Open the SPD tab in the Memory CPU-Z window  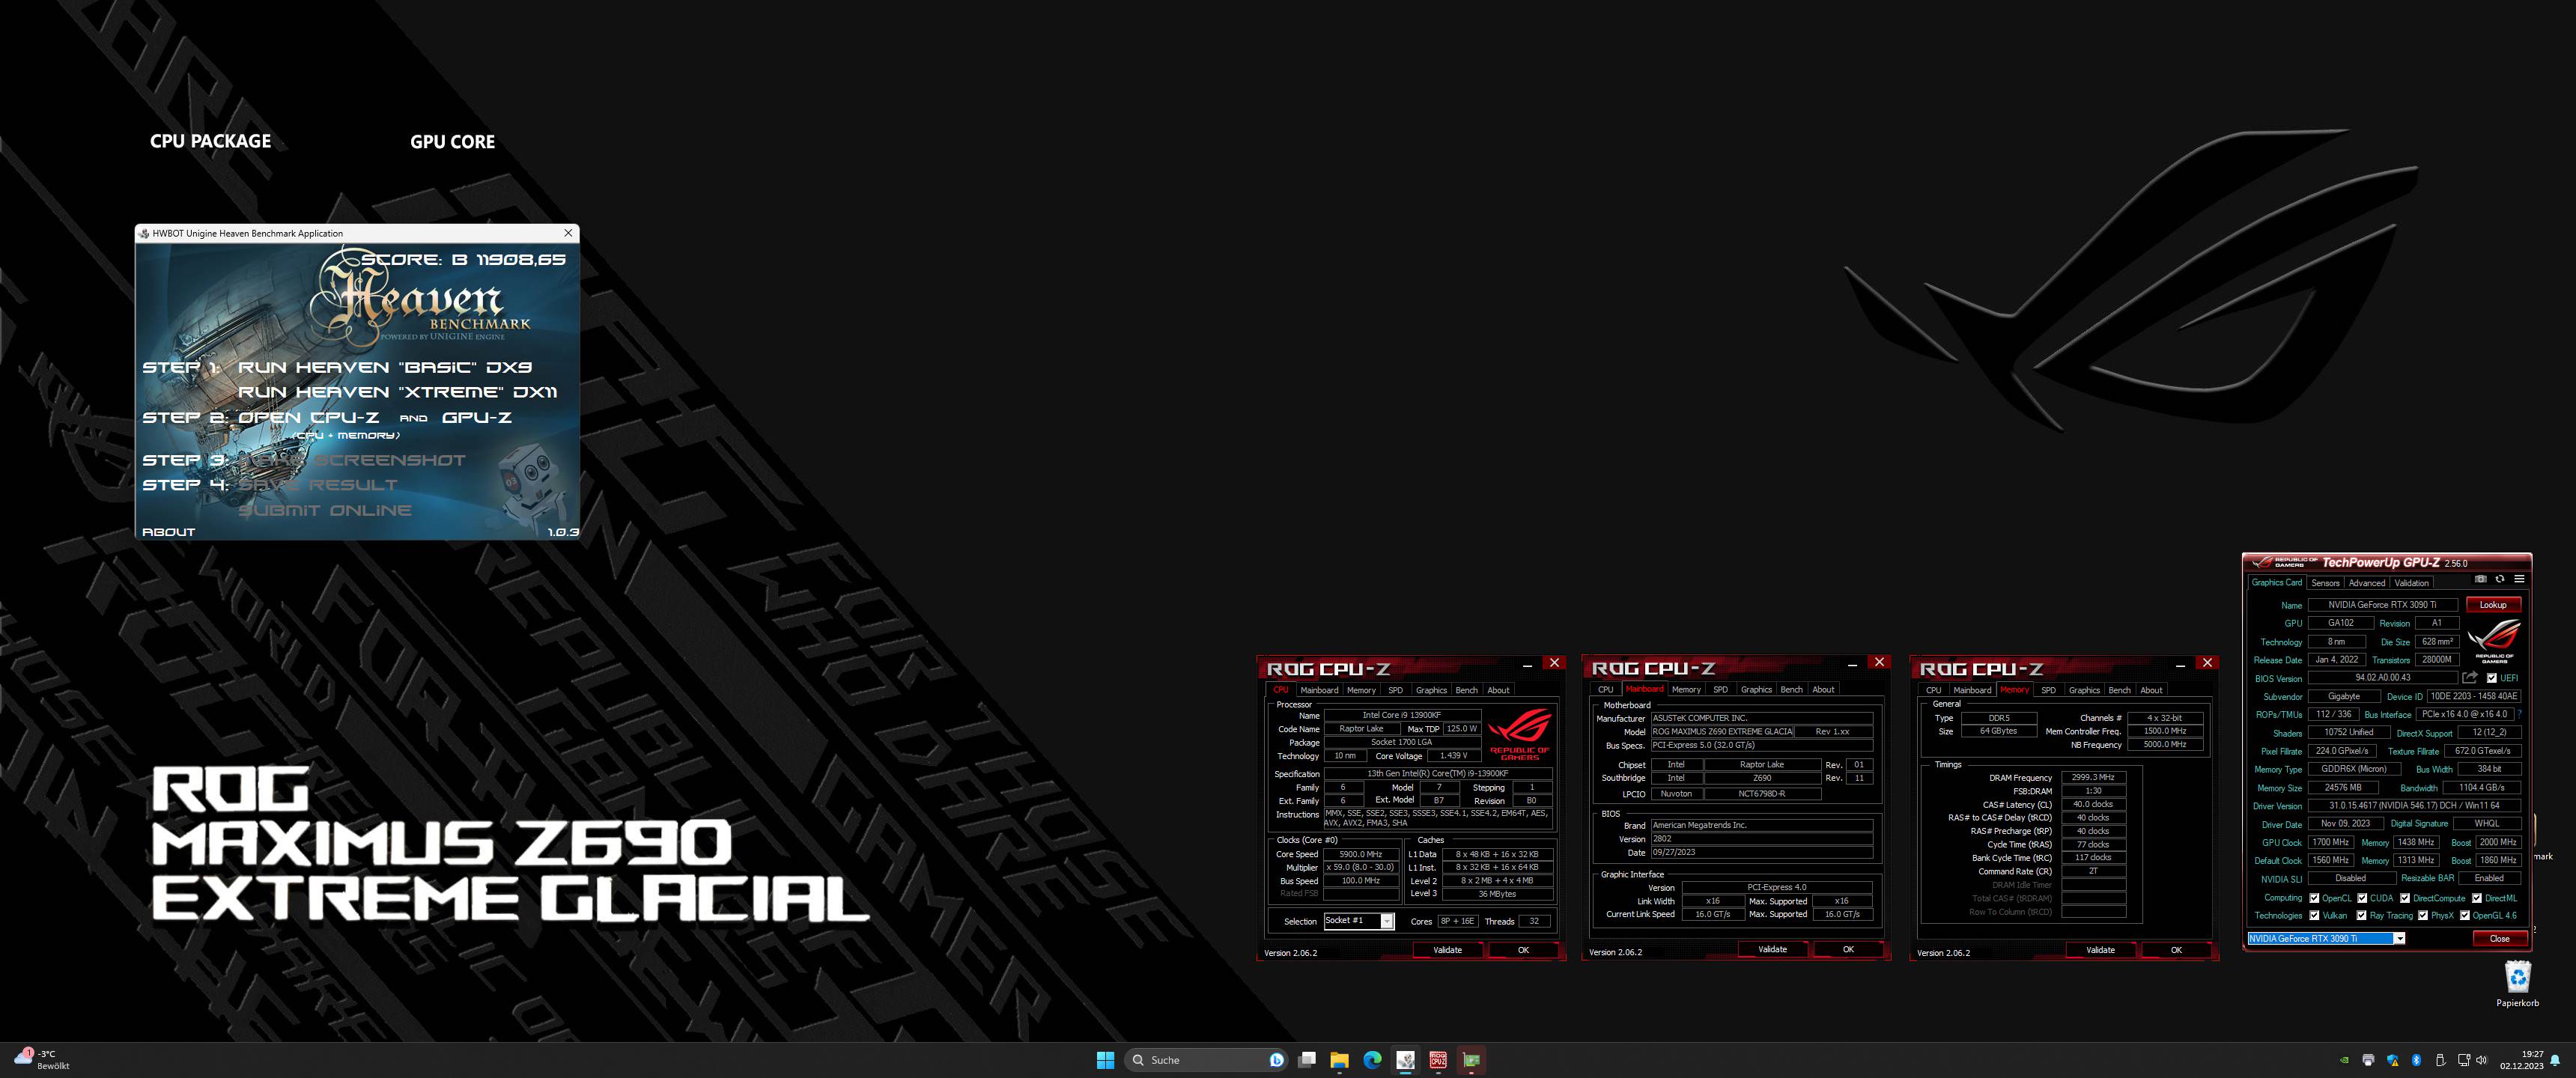pos(2048,690)
